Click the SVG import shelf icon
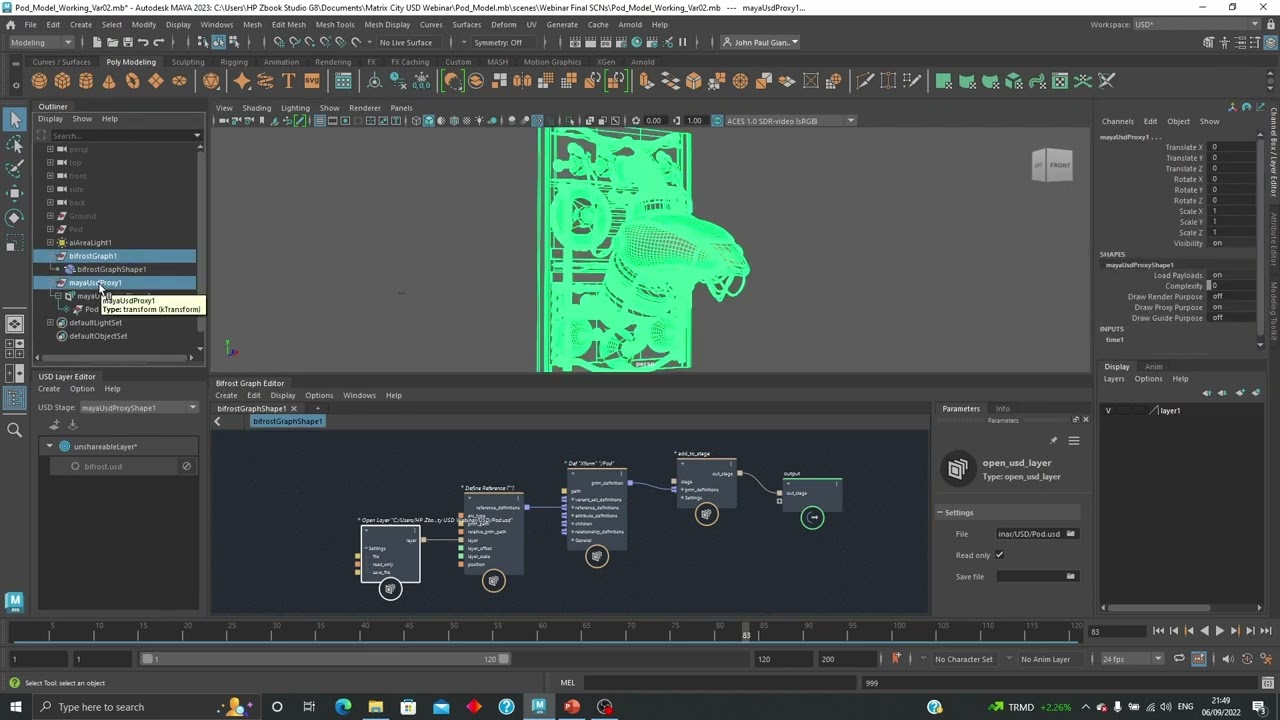Viewport: 1280px width, 720px height. 311,81
